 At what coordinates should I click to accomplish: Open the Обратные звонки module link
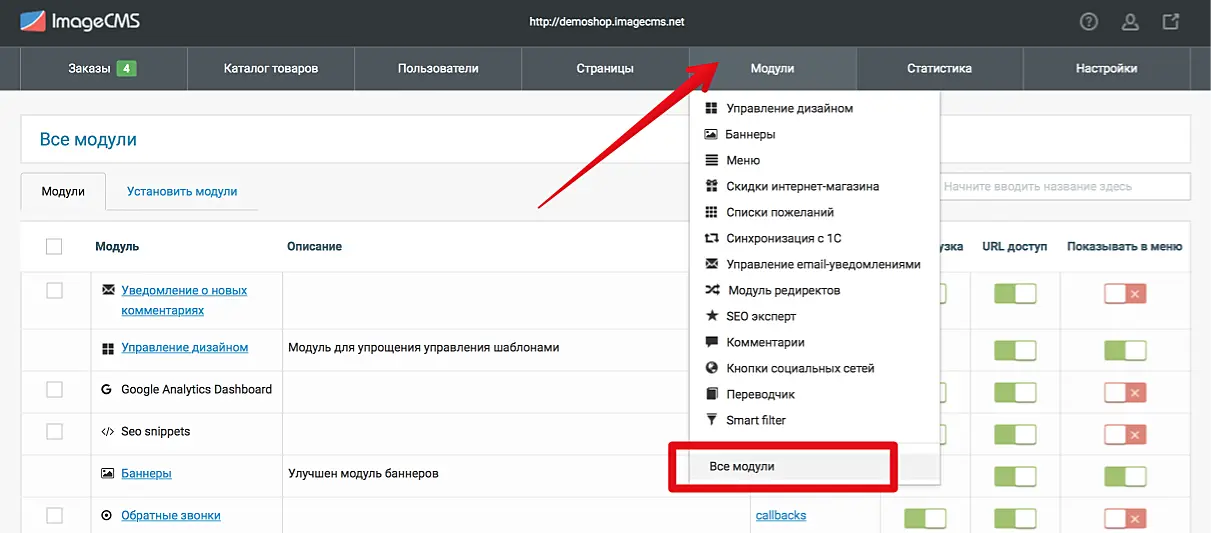point(170,516)
